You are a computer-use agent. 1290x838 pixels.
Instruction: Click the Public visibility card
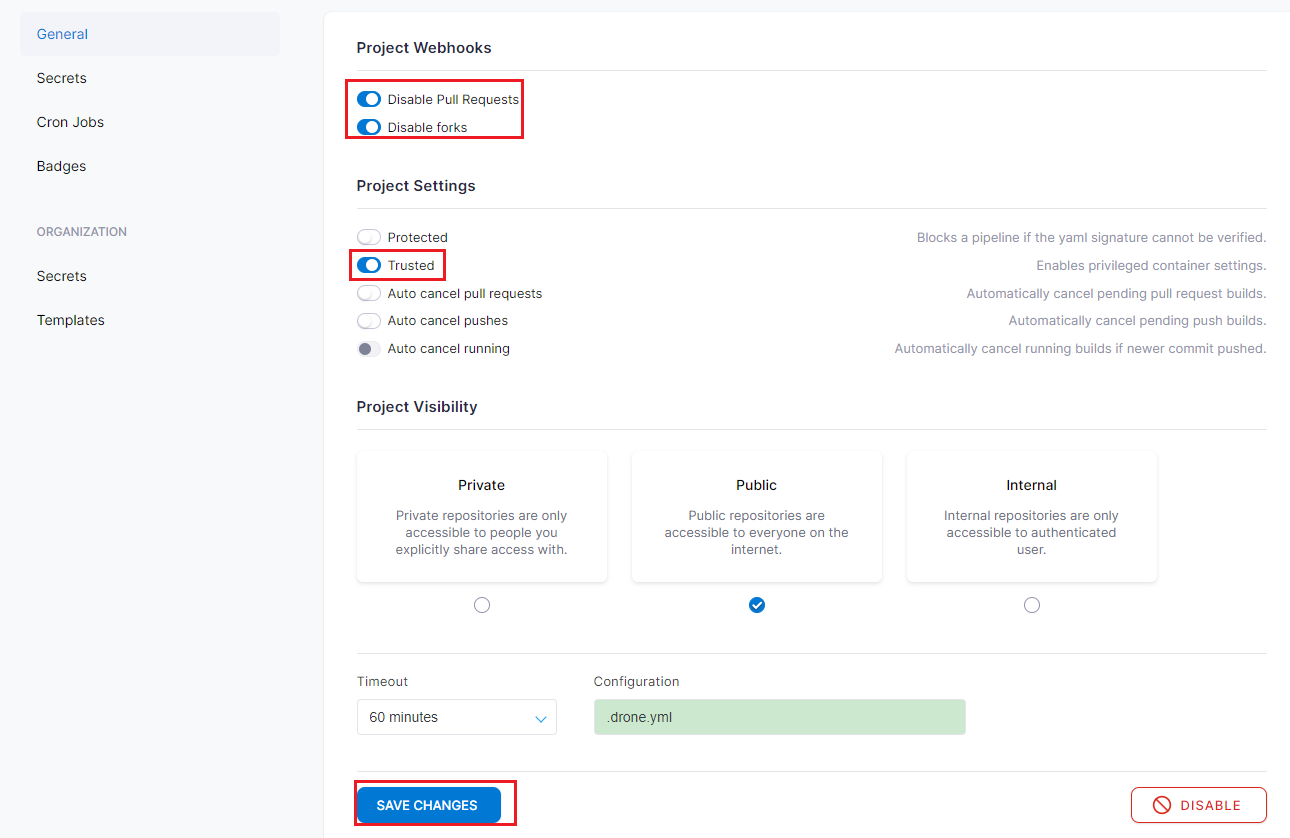[x=757, y=516]
